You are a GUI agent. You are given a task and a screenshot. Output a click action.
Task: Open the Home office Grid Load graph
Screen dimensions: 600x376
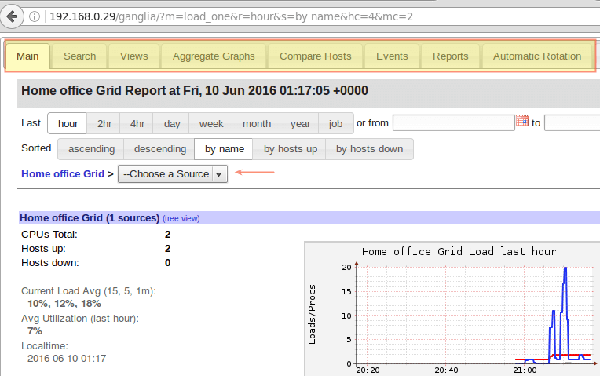coord(452,308)
